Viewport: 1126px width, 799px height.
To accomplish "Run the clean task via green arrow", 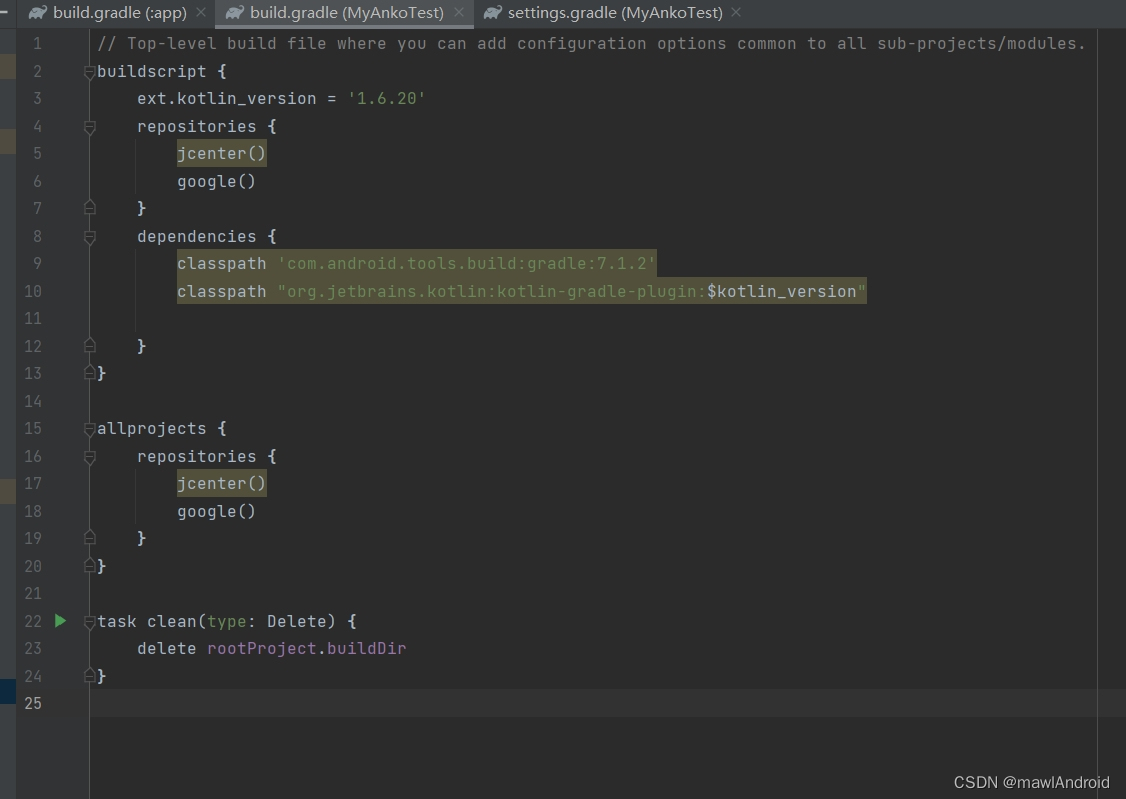I will click(x=60, y=621).
